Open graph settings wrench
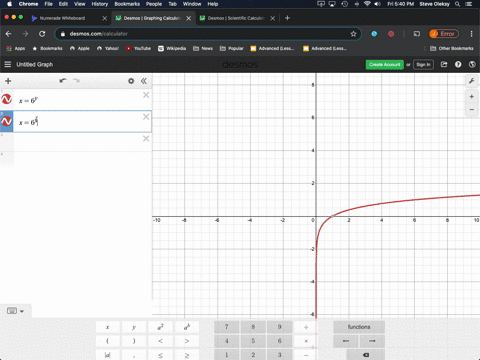This screenshot has width=480, height=360. (x=472, y=81)
